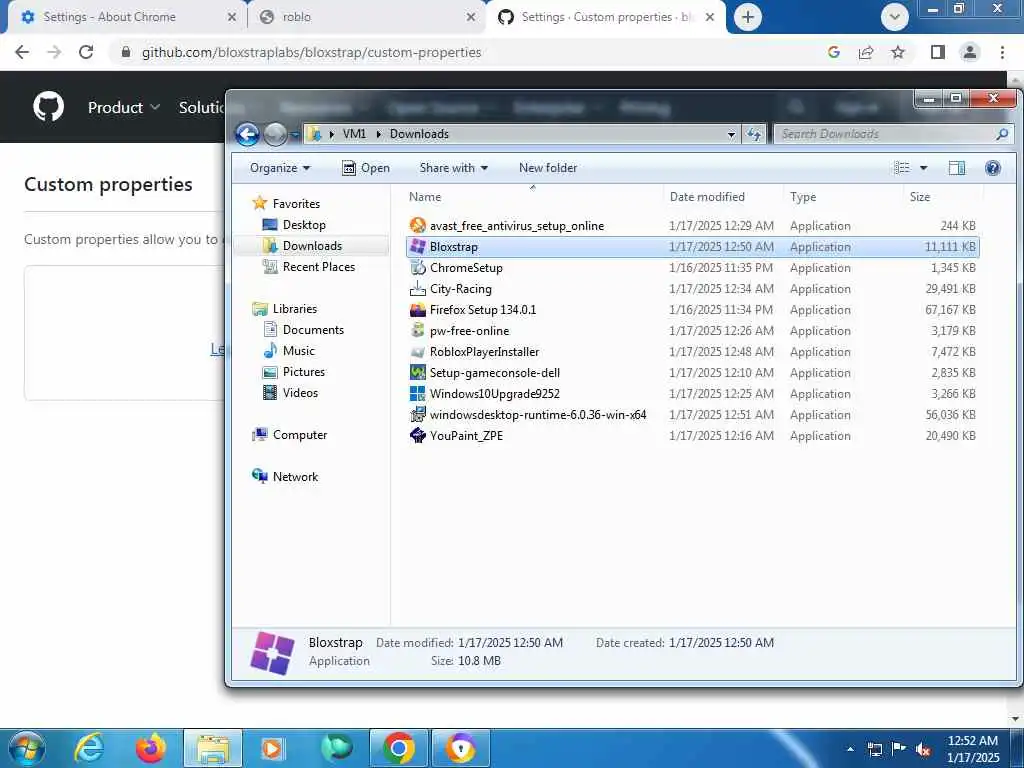
Task: Open Chrome side panel icon
Action: click(x=938, y=52)
